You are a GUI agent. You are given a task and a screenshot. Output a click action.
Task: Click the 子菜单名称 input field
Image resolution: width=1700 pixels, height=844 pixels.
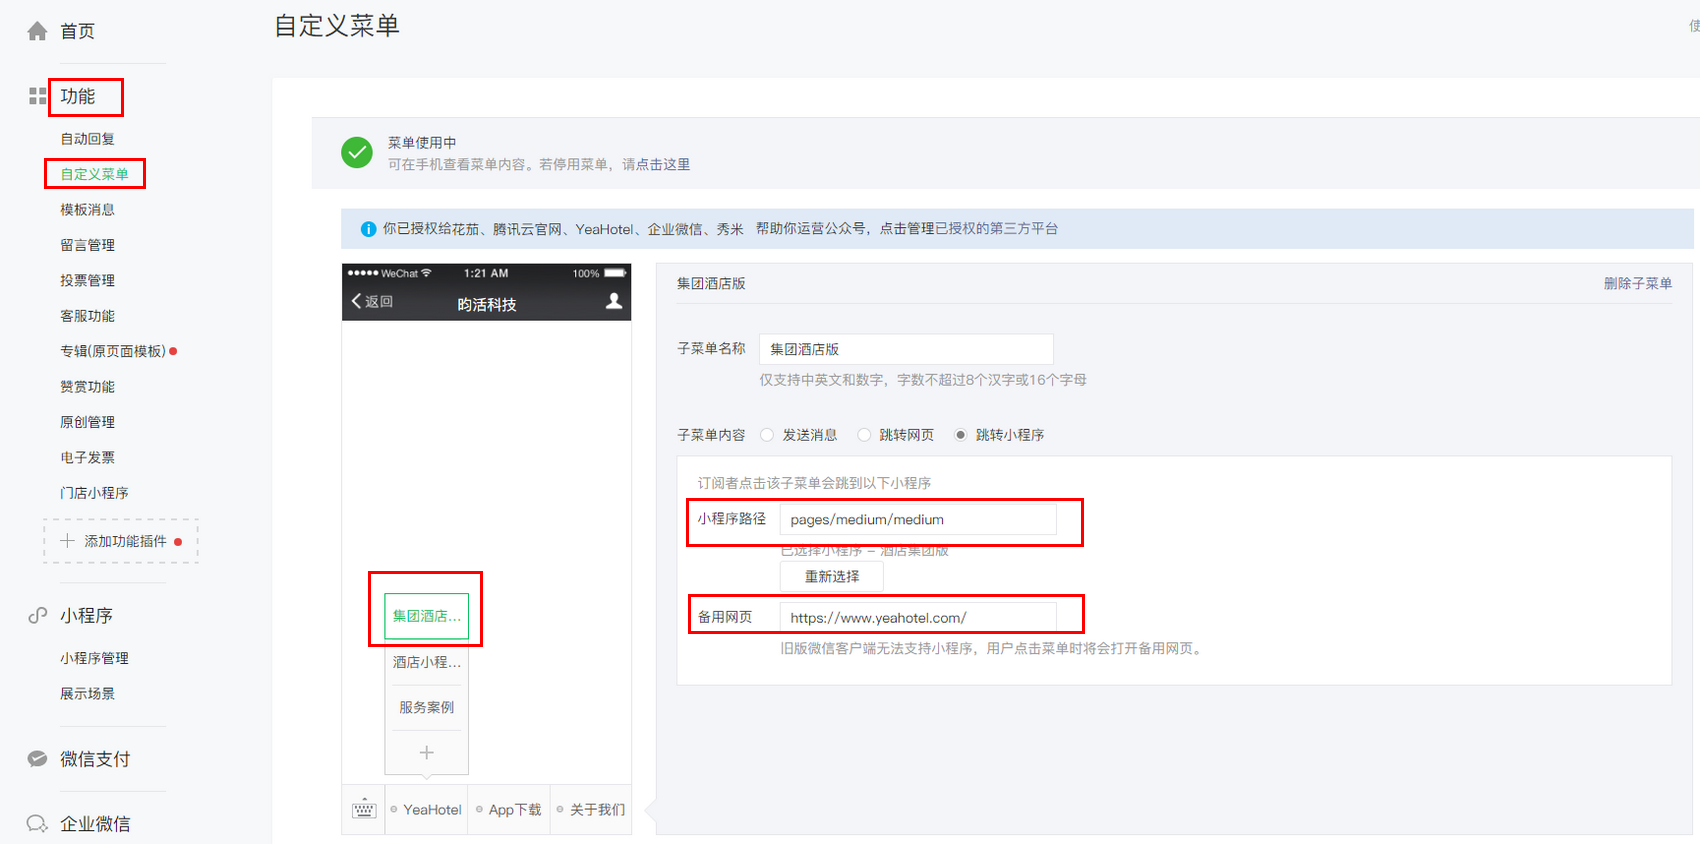[906, 349]
